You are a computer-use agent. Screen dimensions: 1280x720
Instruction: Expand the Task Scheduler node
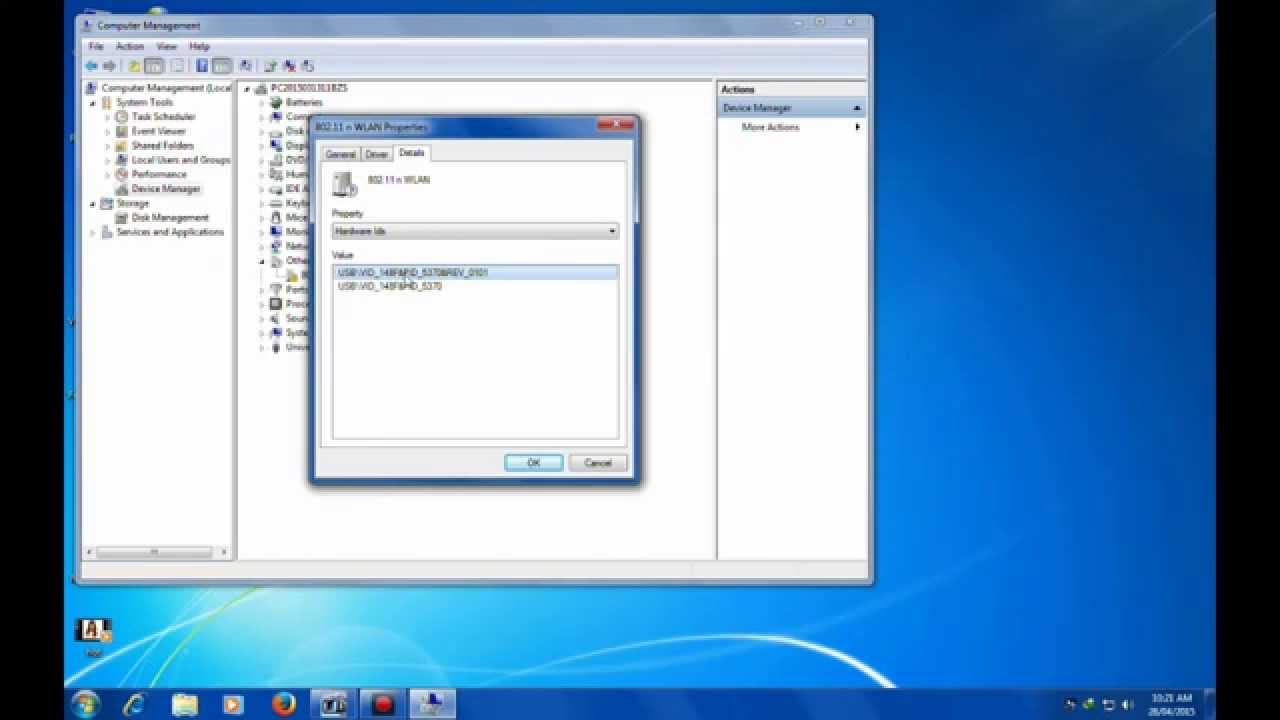(108, 117)
